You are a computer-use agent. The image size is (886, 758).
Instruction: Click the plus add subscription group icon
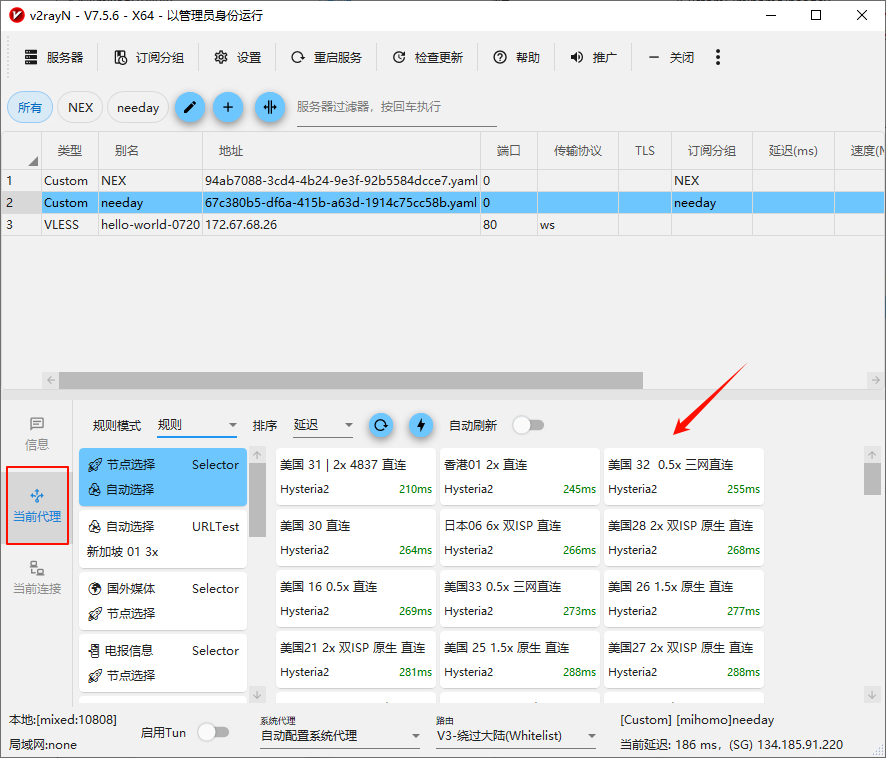pyautogui.click(x=228, y=107)
